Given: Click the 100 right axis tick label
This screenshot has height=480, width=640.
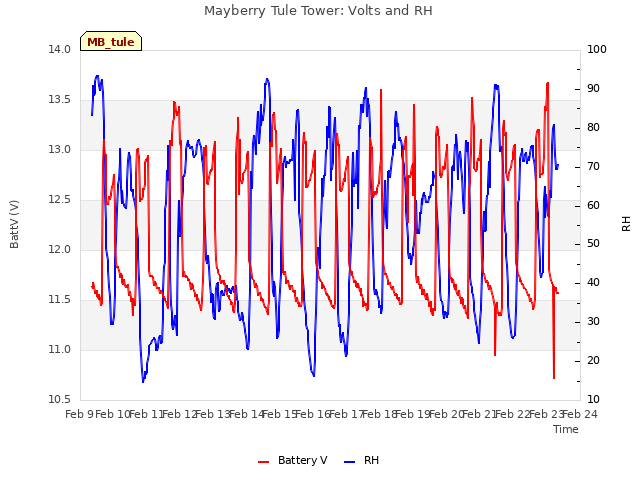Looking at the screenshot, I should point(597,49).
